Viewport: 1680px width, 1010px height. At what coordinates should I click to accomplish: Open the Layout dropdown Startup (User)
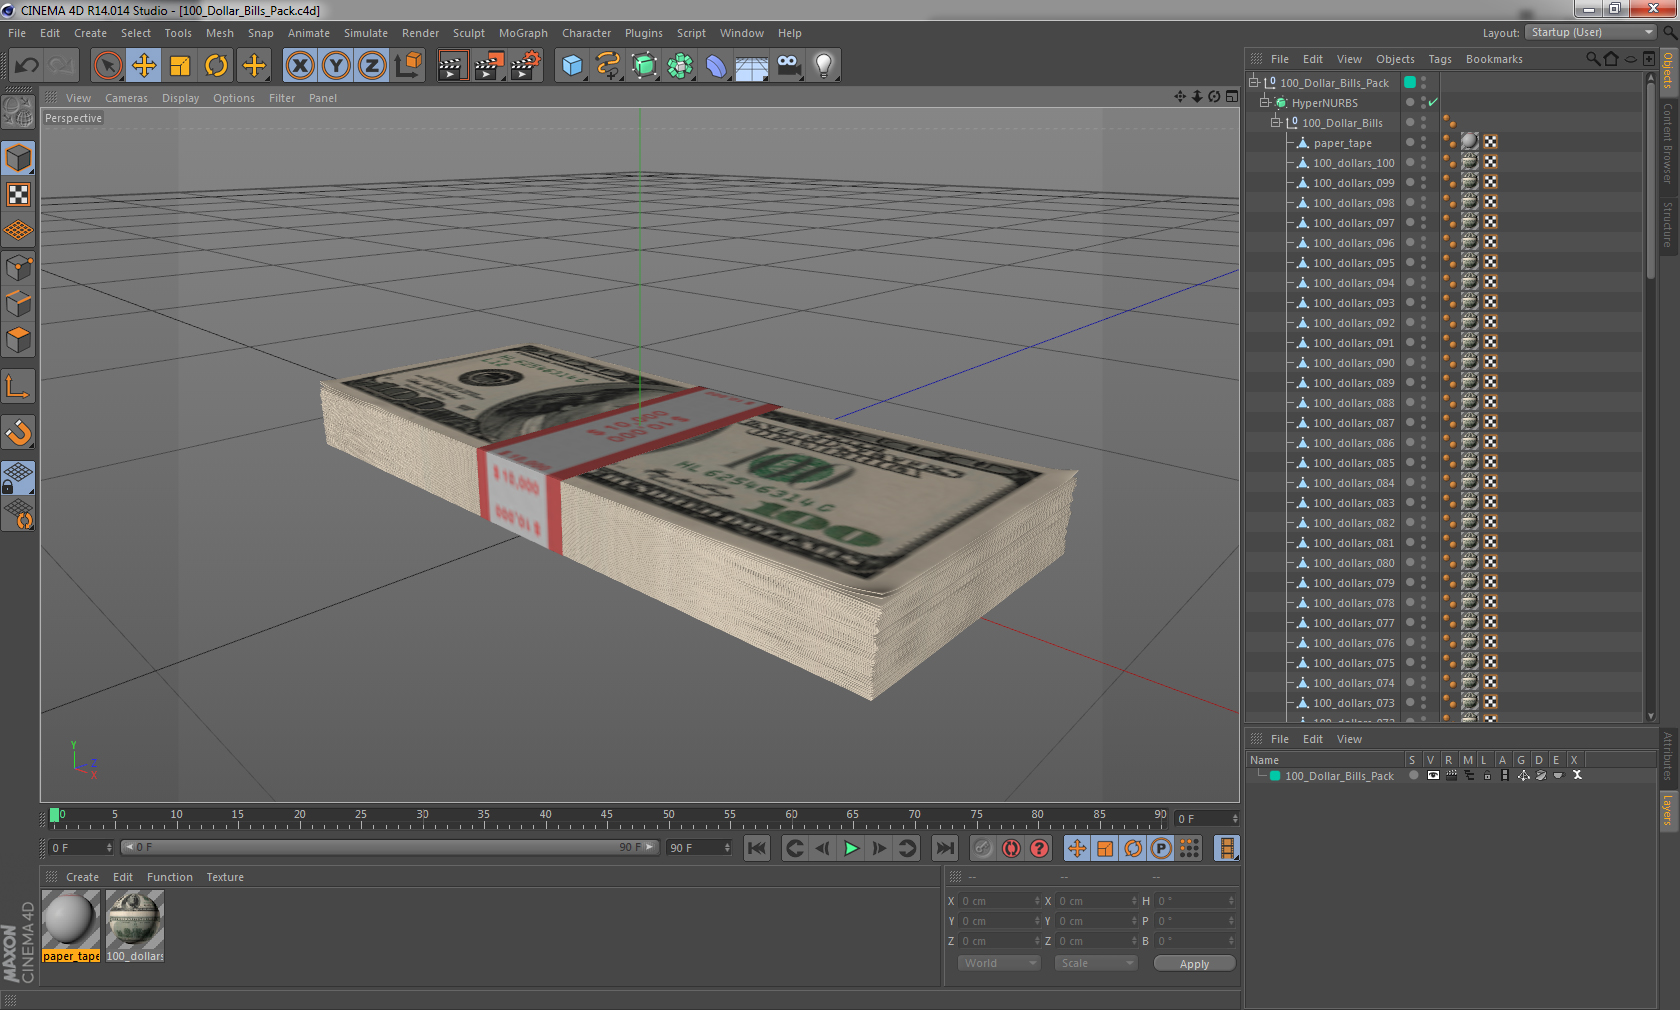coord(1592,32)
